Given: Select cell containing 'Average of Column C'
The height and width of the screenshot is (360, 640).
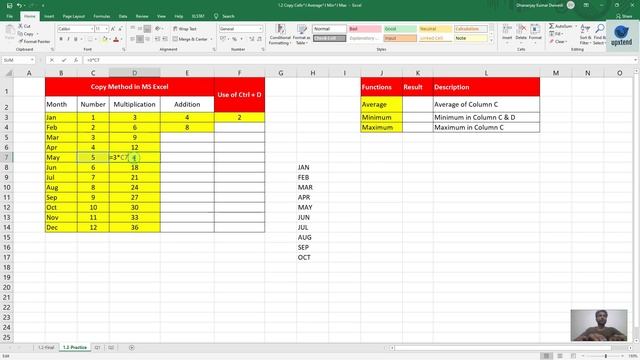Looking at the screenshot, I should pyautogui.click(x=486, y=104).
